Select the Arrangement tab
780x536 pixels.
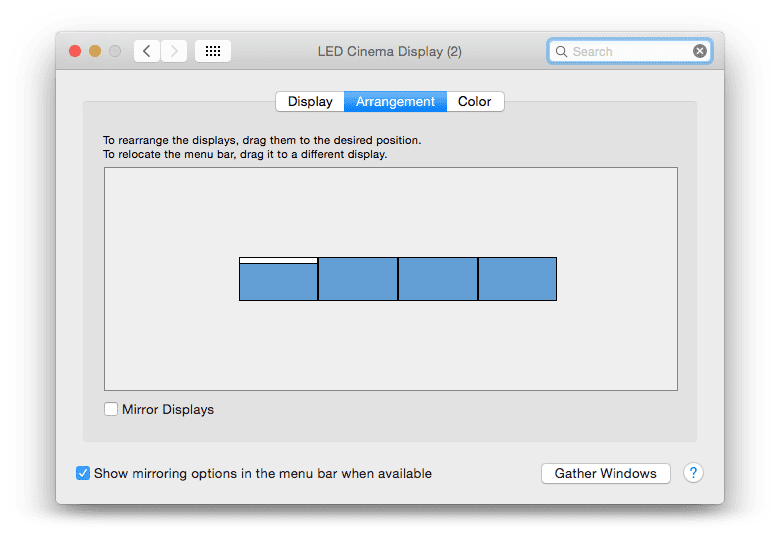click(x=395, y=102)
